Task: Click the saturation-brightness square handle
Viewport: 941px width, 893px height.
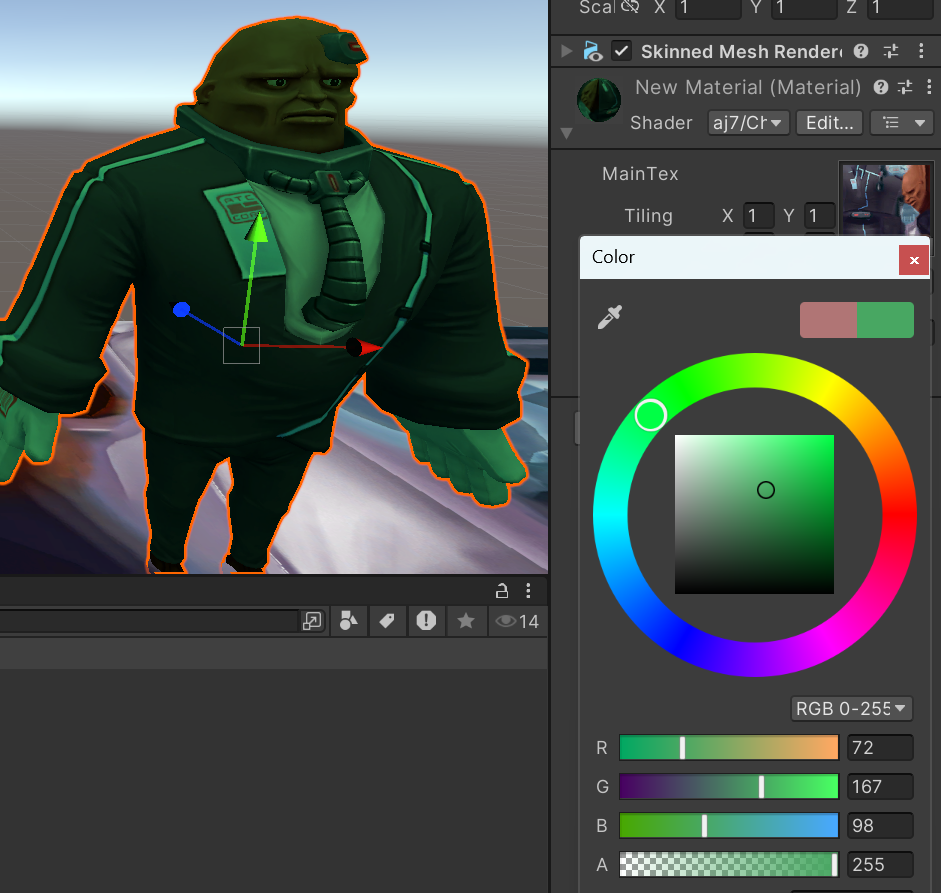Action: [766, 490]
